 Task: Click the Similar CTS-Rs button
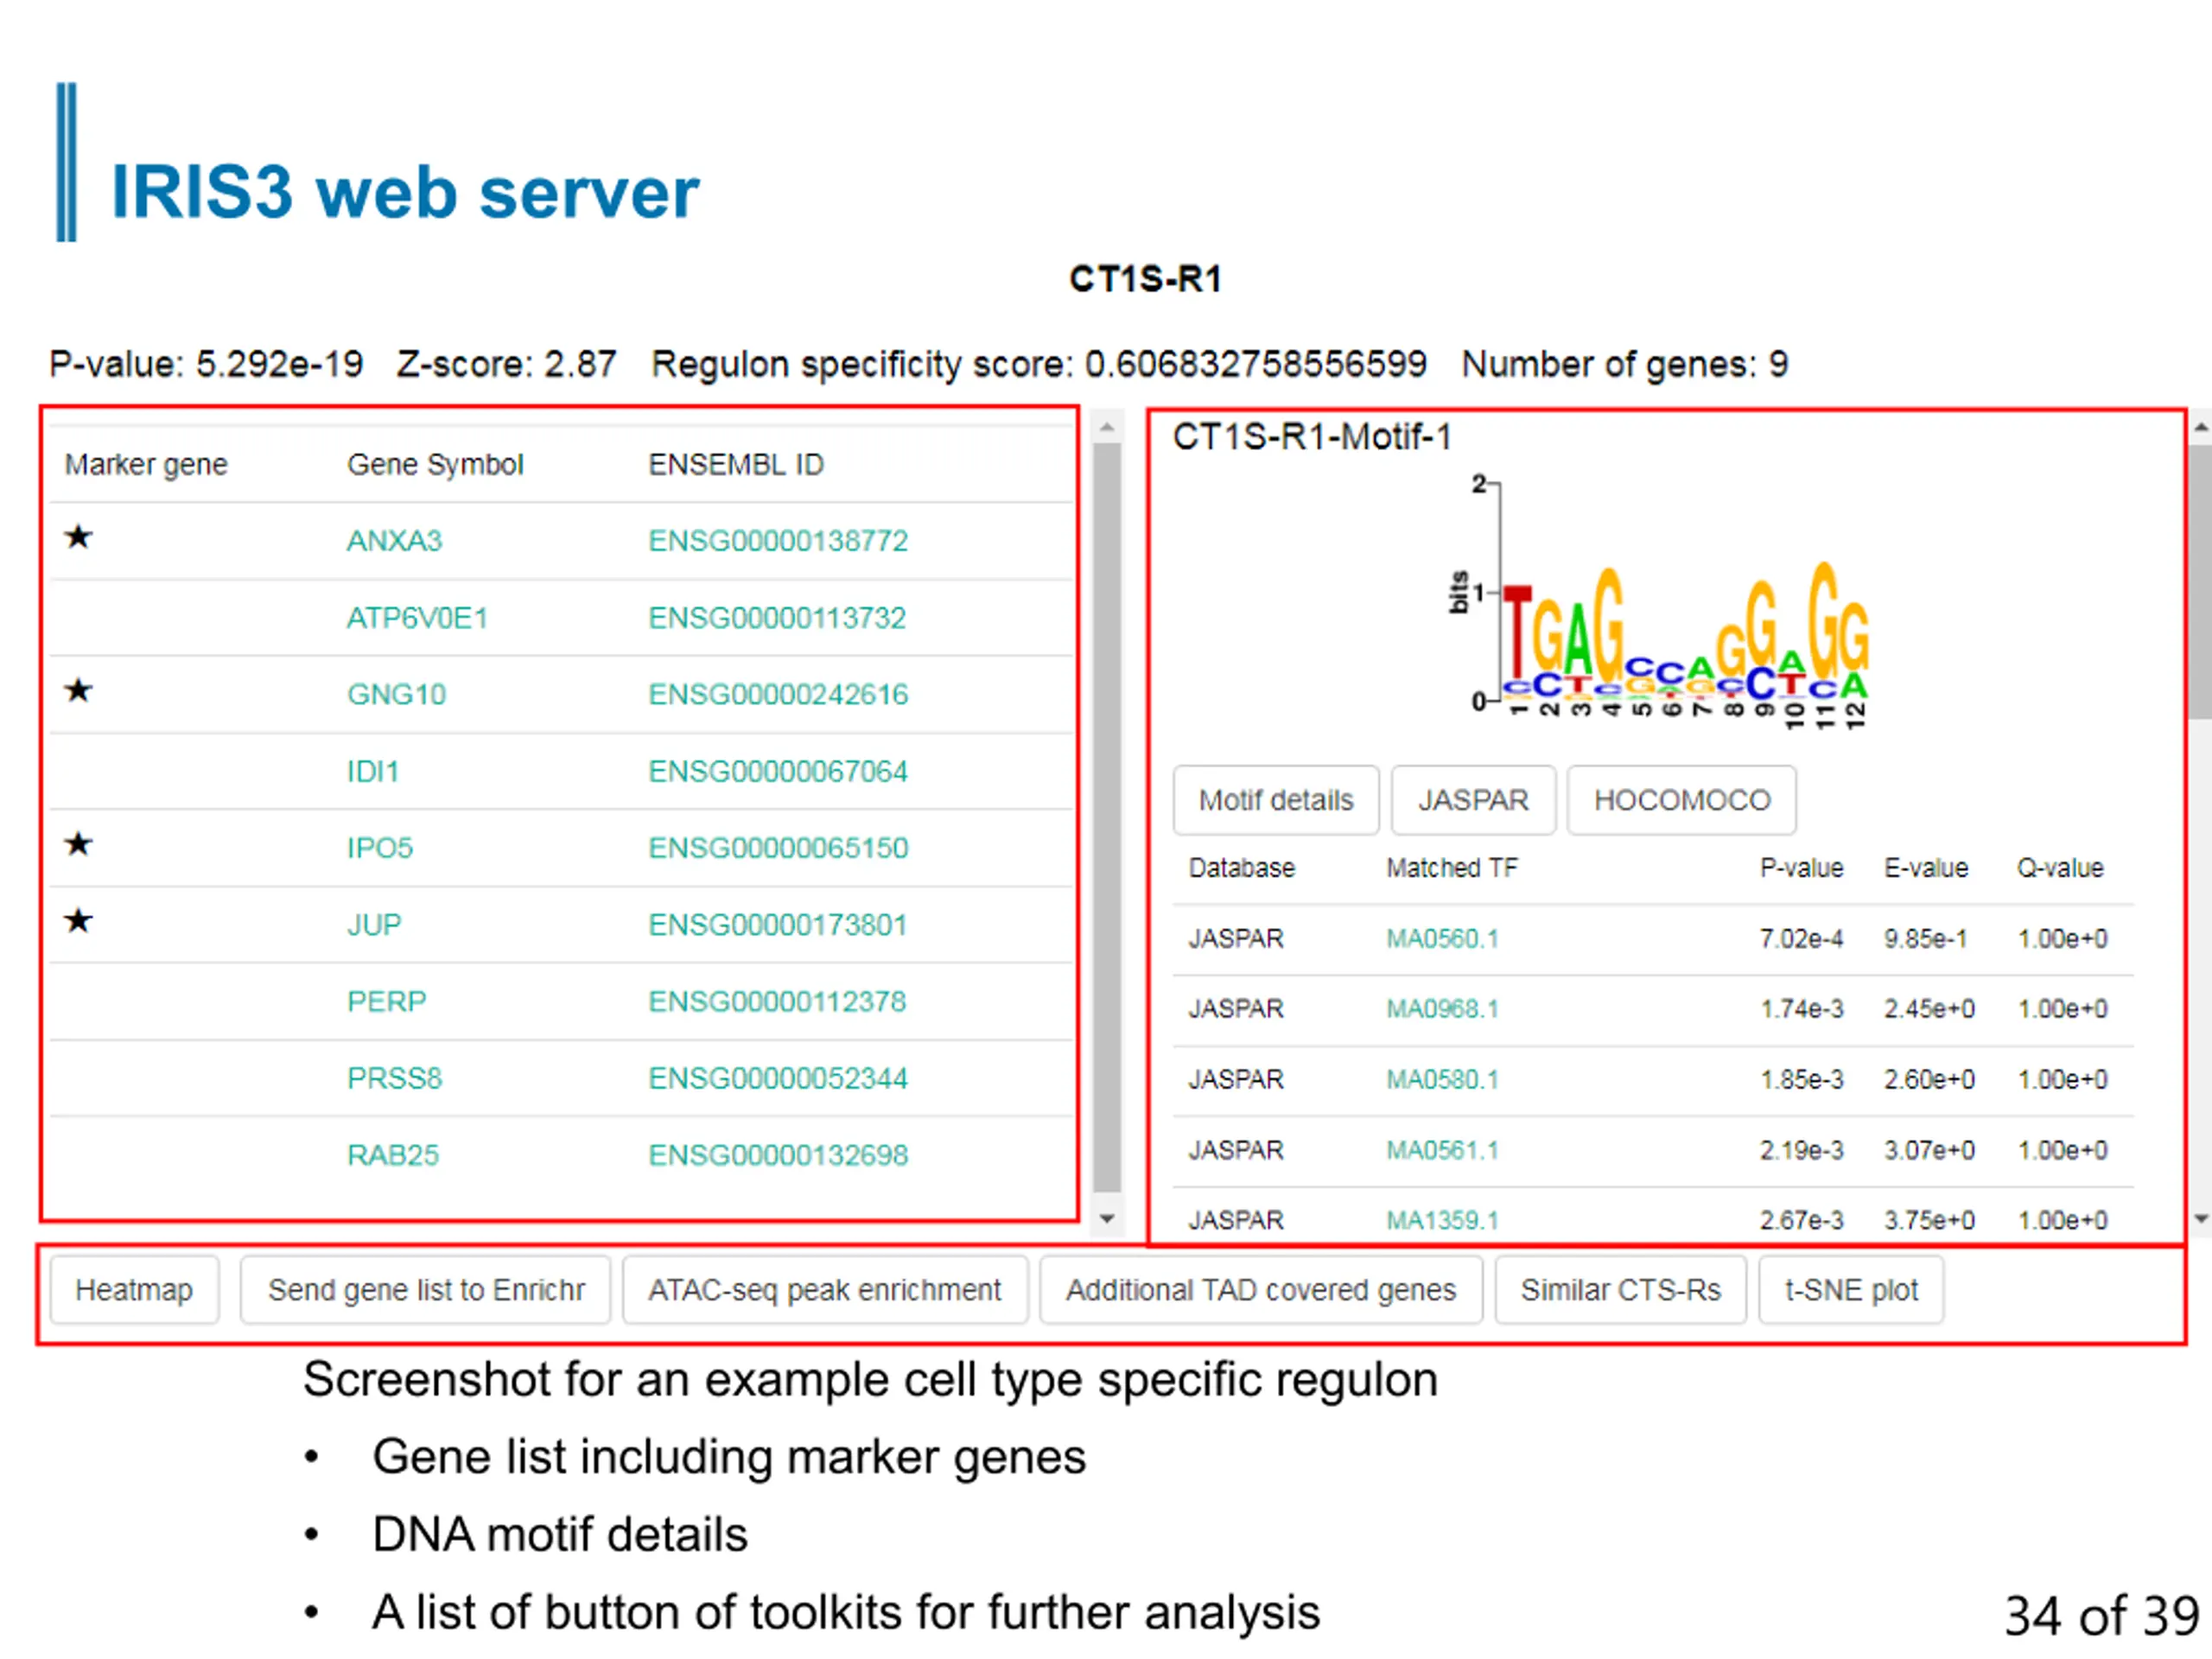[x=1621, y=1290]
